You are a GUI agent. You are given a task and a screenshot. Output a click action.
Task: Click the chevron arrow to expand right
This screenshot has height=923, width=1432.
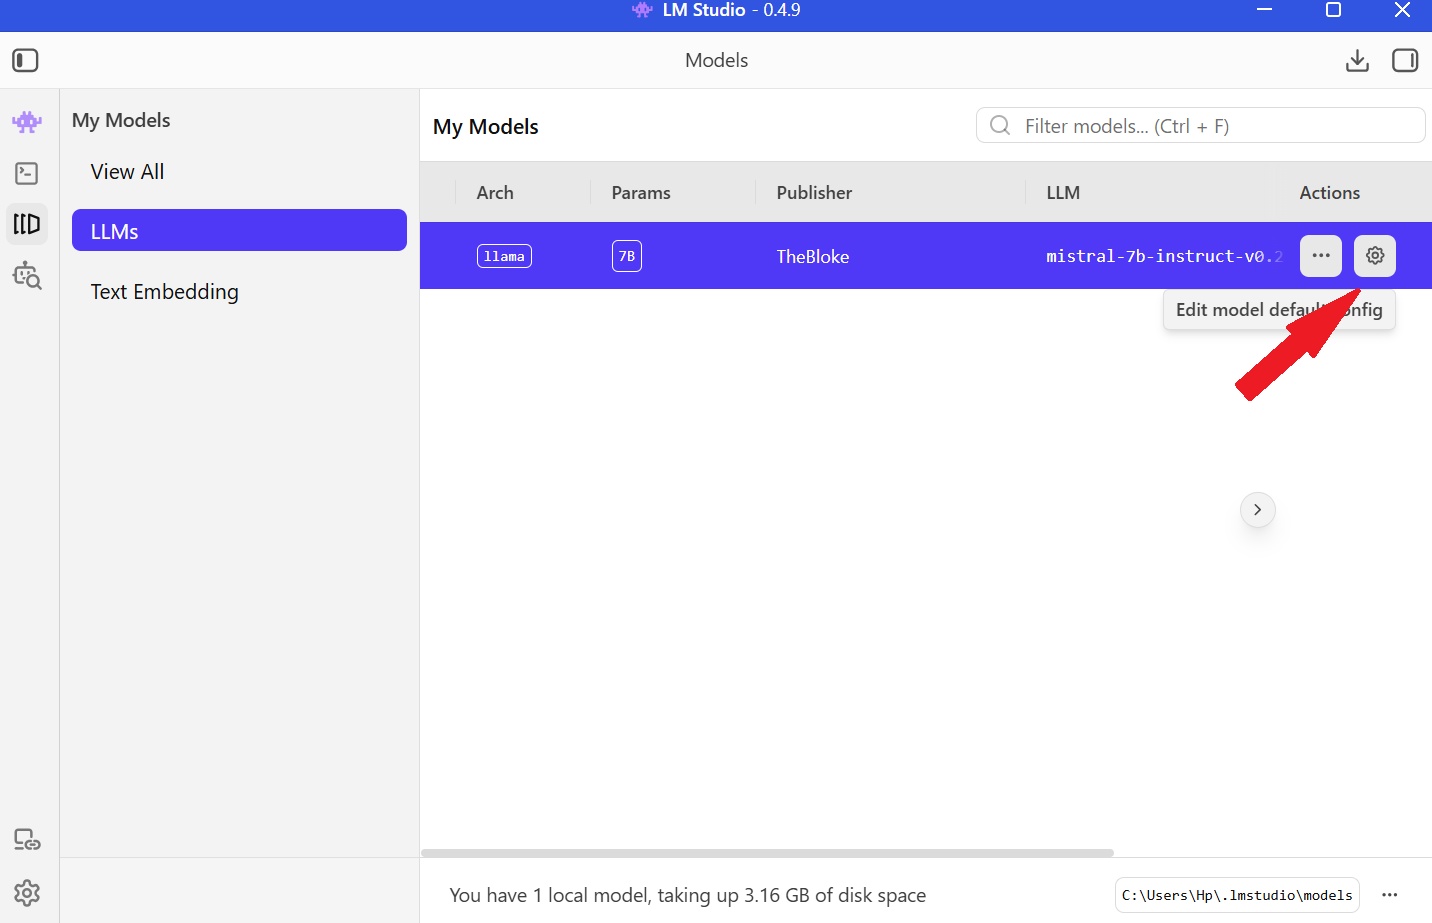[1258, 510]
